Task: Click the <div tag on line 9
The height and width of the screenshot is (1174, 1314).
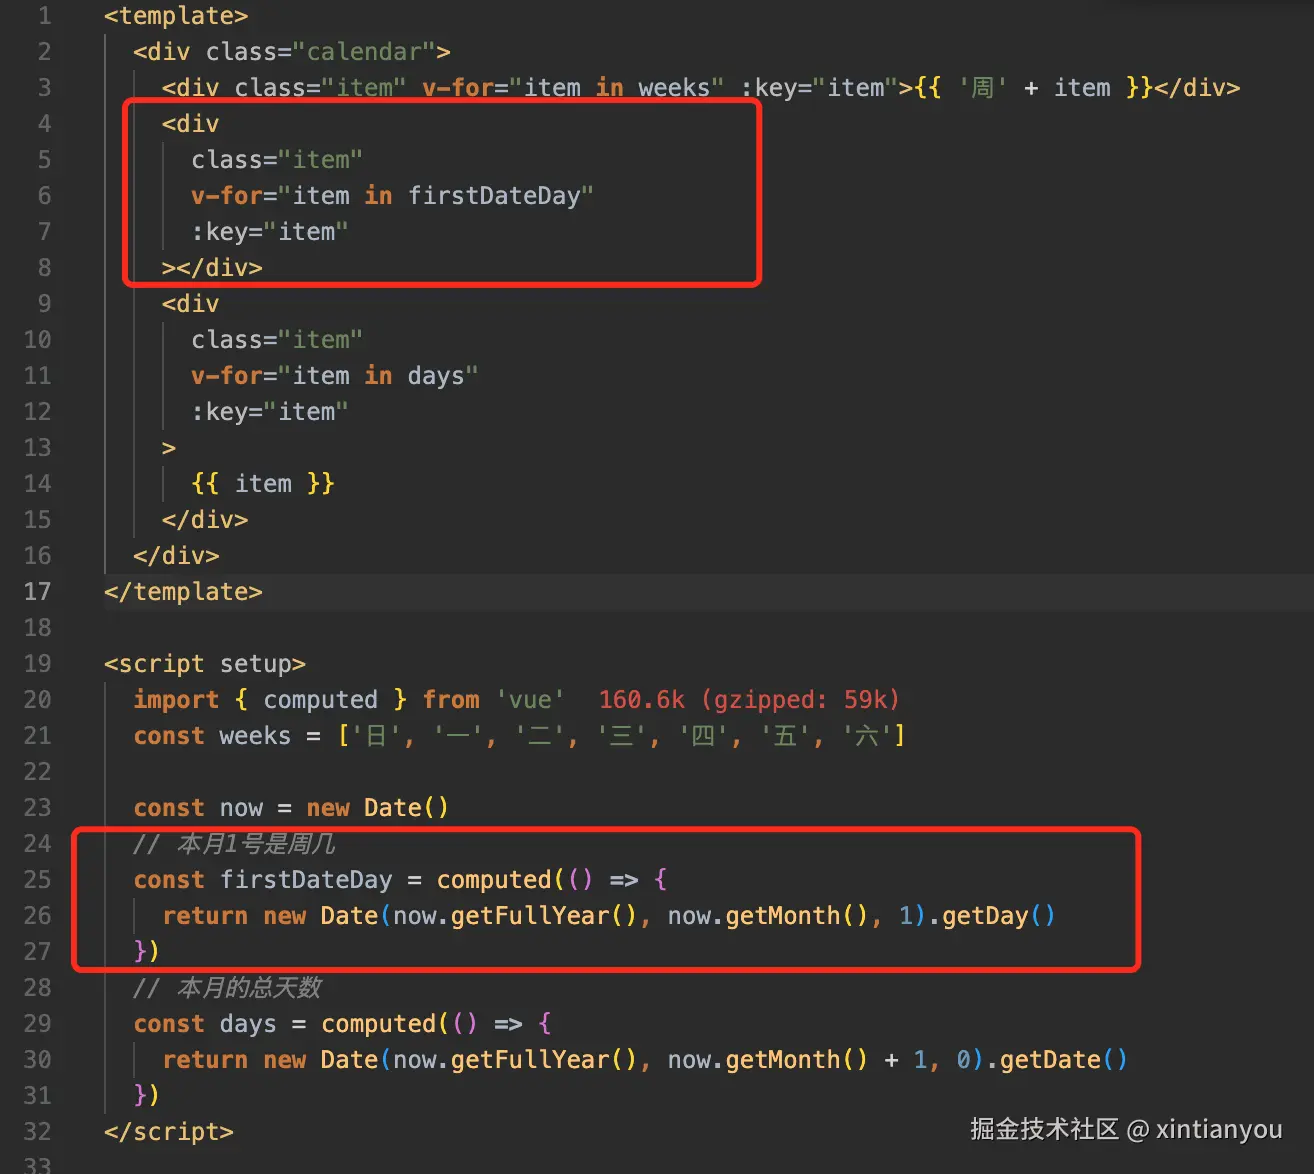Action: [190, 304]
